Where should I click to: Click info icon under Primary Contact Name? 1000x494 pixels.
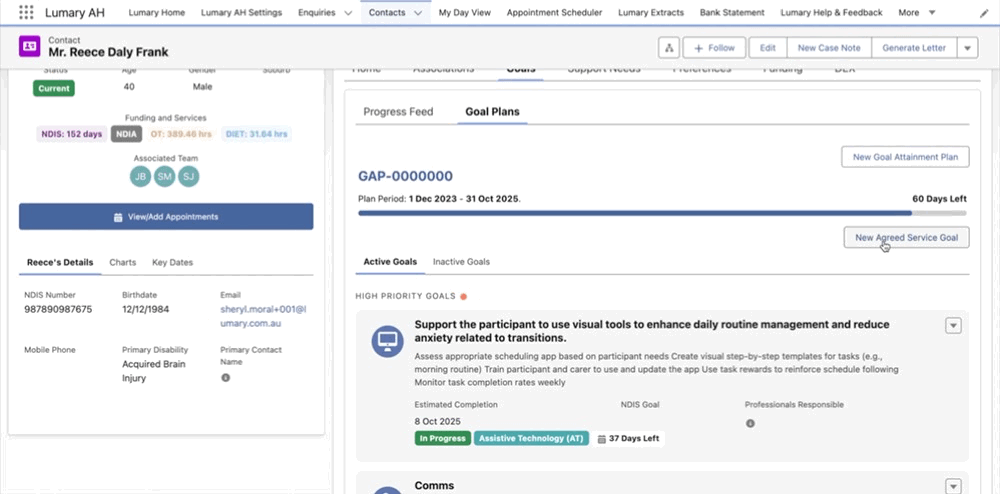(225, 377)
